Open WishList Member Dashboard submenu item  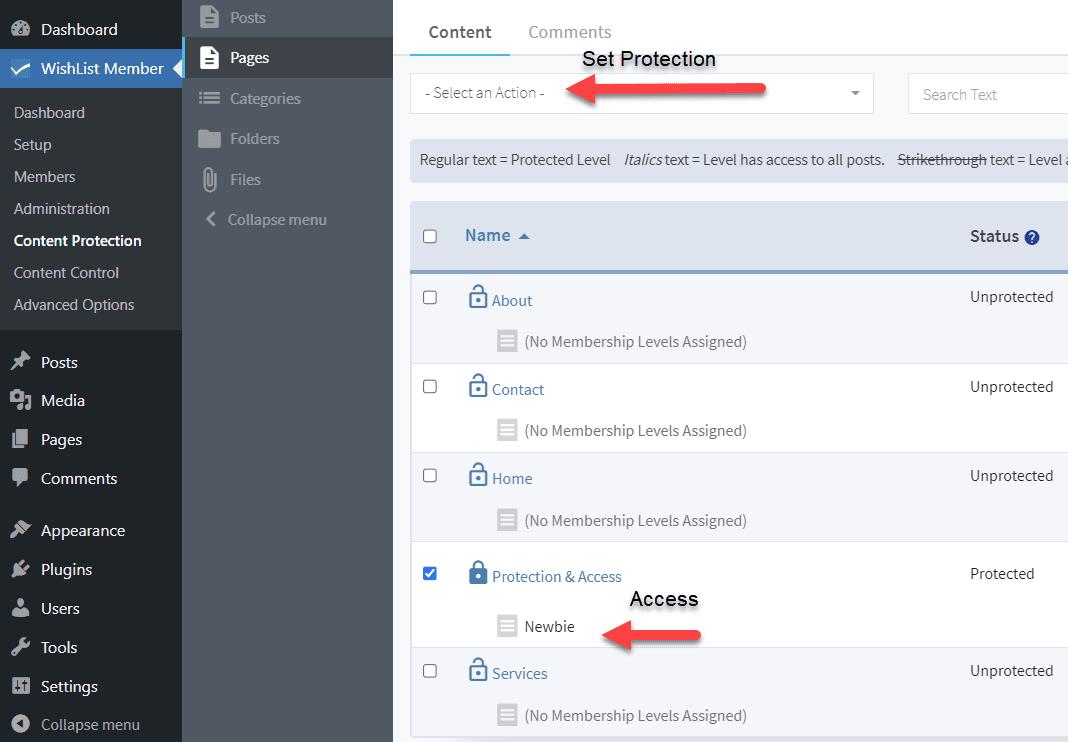click(49, 112)
